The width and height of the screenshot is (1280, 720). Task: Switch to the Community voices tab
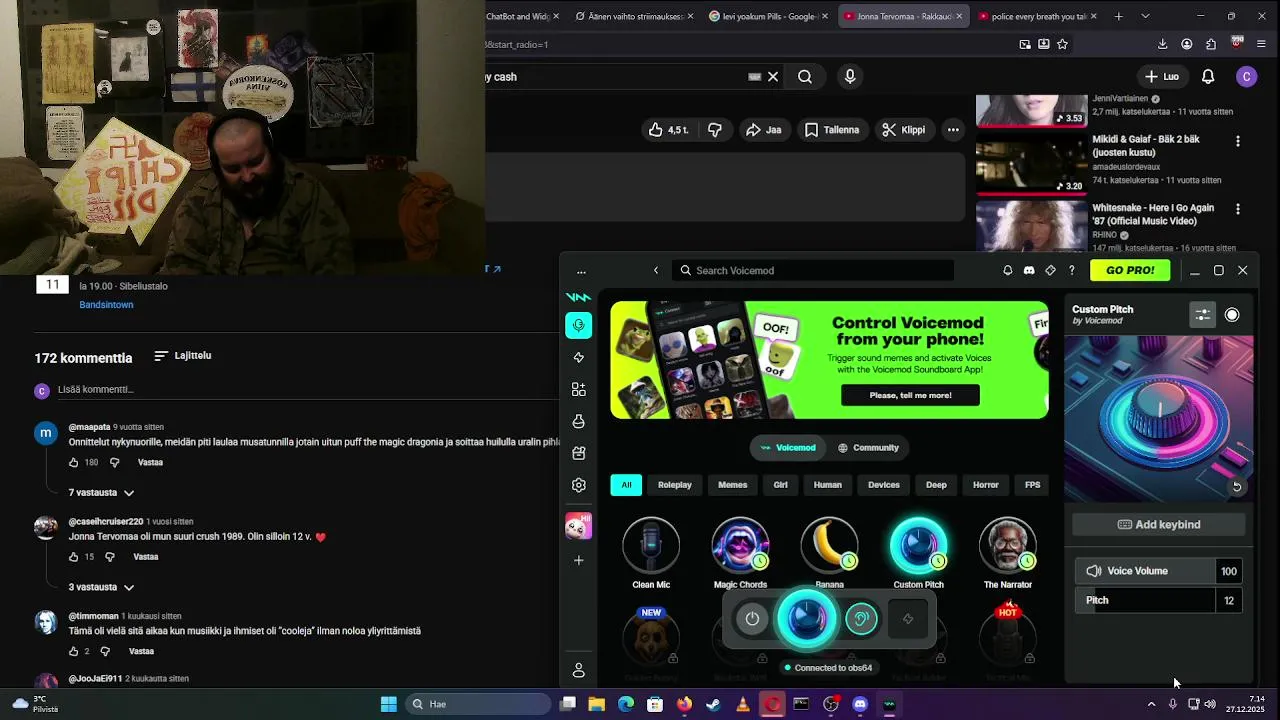click(868, 447)
